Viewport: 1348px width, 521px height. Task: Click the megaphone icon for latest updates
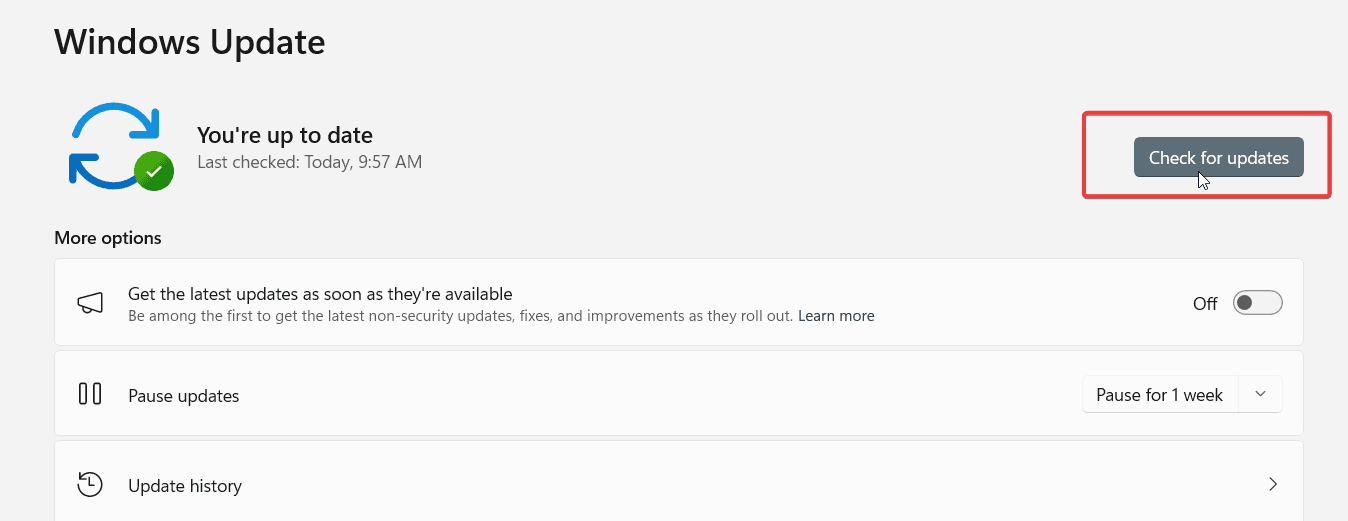pyautogui.click(x=91, y=303)
